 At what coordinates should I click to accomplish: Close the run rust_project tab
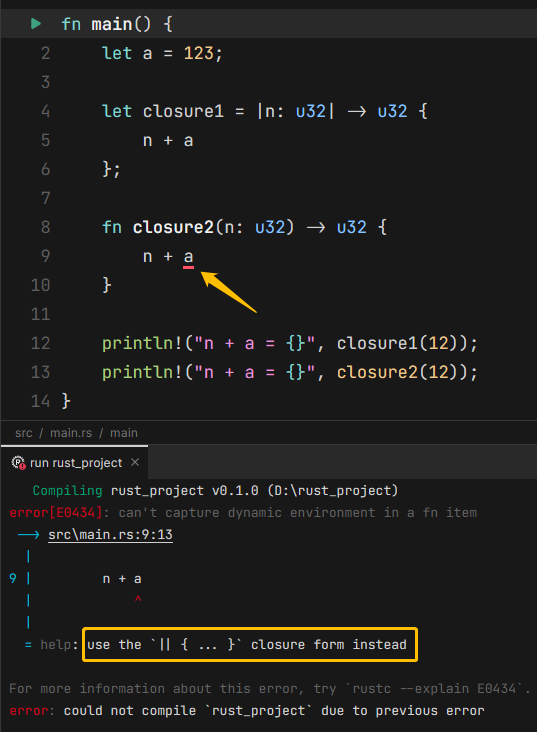[135, 462]
